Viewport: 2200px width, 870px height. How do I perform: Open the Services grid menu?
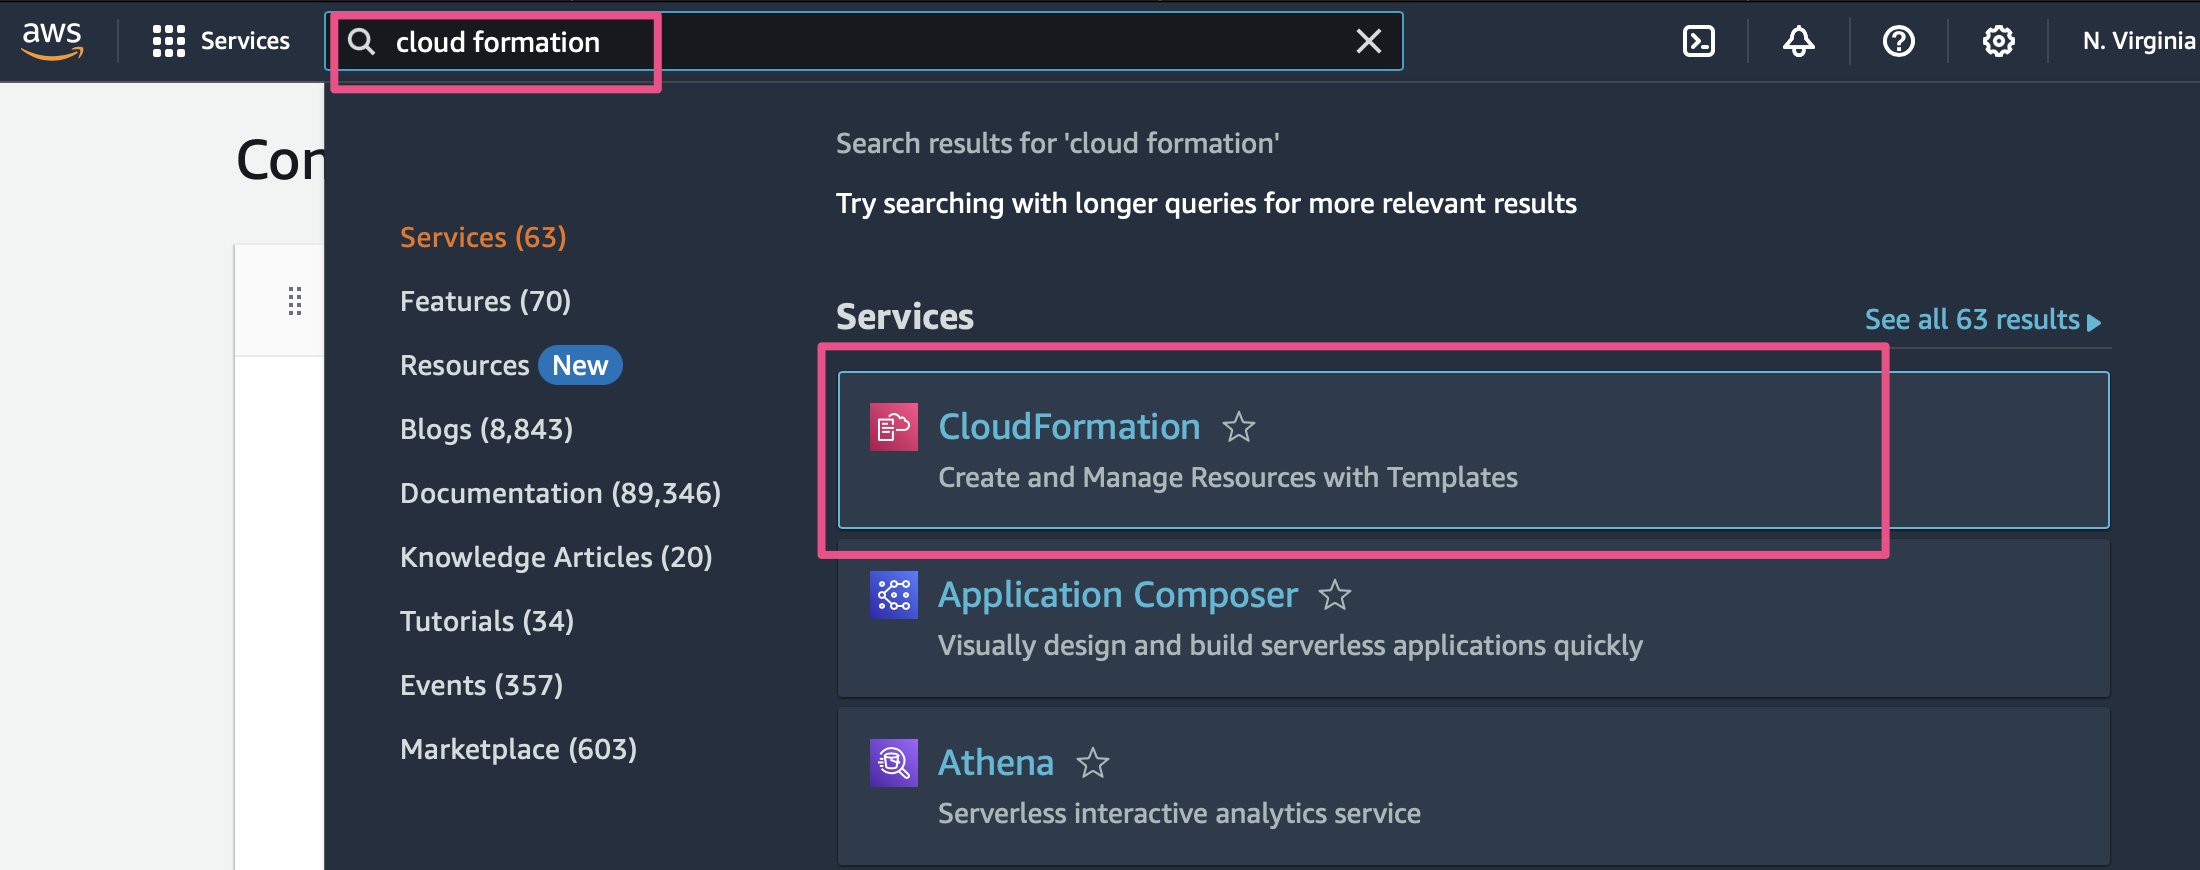220,41
